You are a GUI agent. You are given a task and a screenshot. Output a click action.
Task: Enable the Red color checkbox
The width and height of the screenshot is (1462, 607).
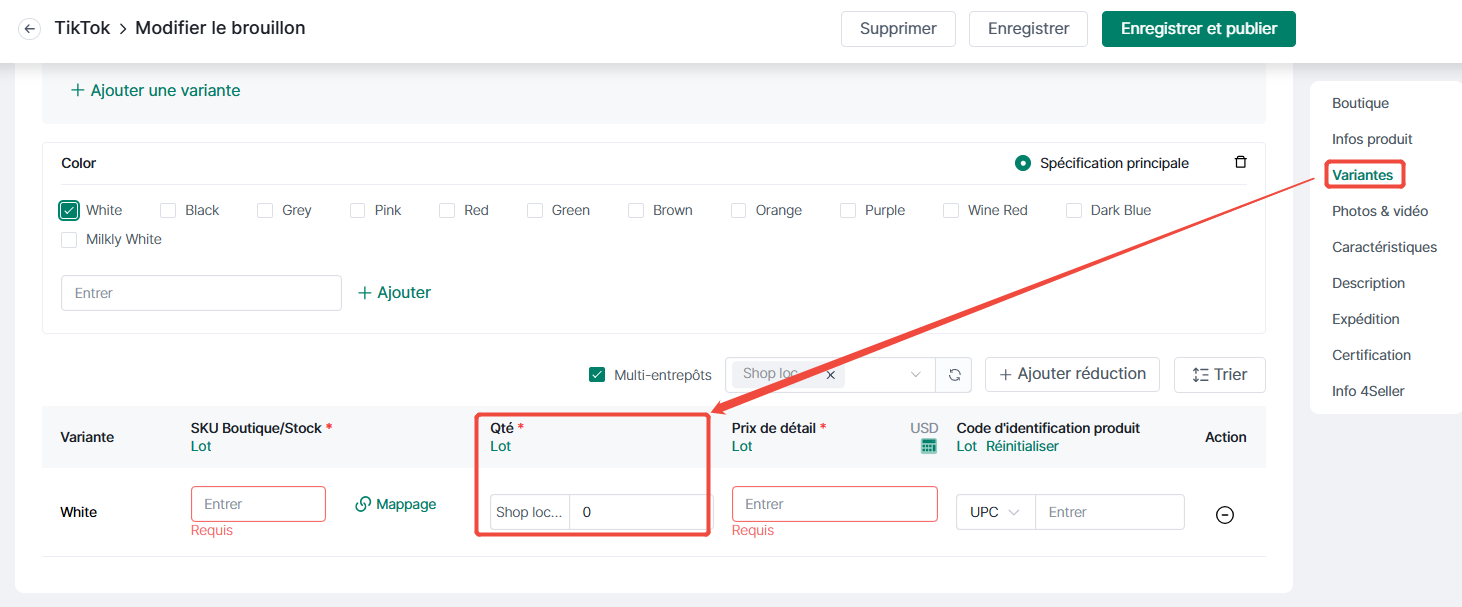pyautogui.click(x=447, y=210)
